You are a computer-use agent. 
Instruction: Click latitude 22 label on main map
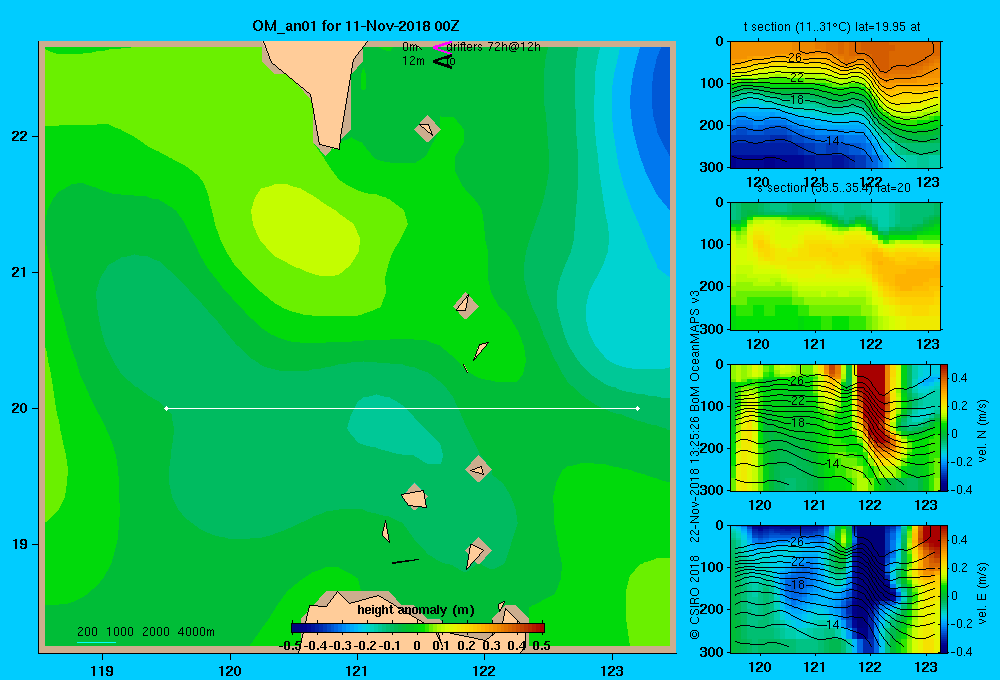[20, 136]
